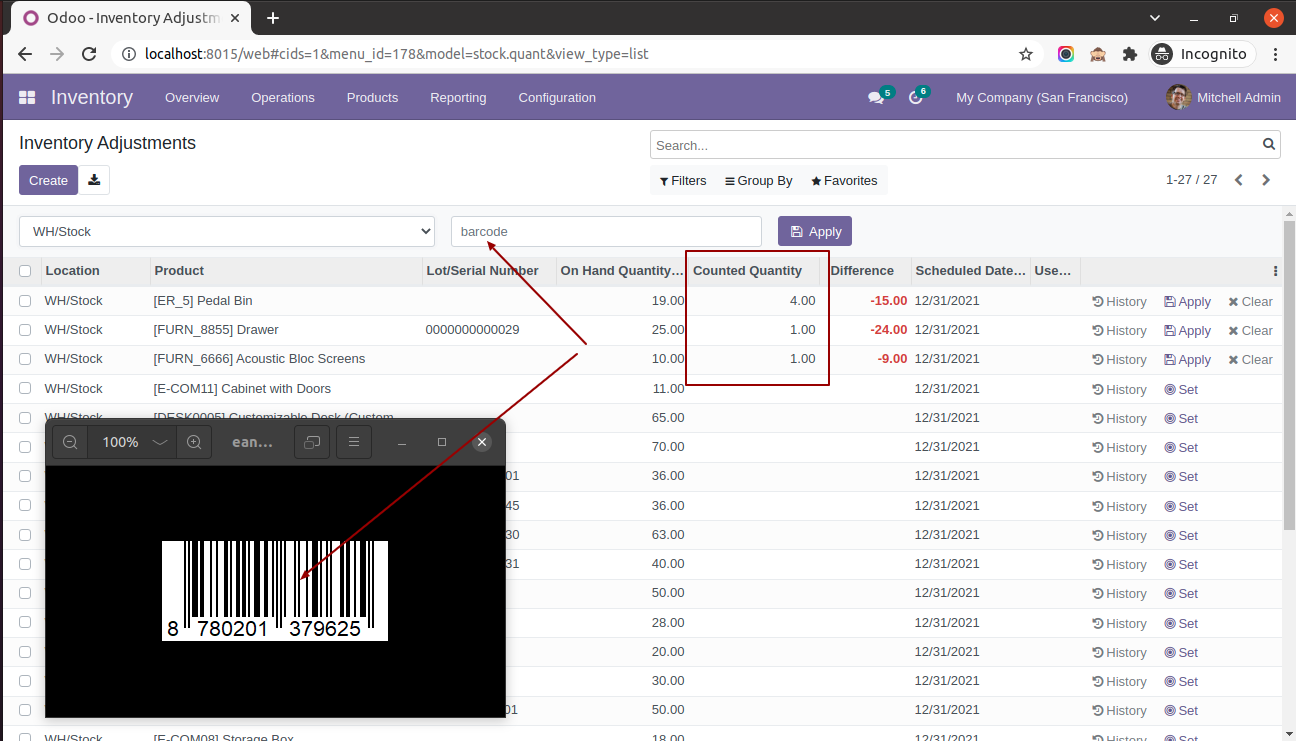Open Mitchell Admin user menu
This screenshot has width=1296, height=741.
(1224, 97)
